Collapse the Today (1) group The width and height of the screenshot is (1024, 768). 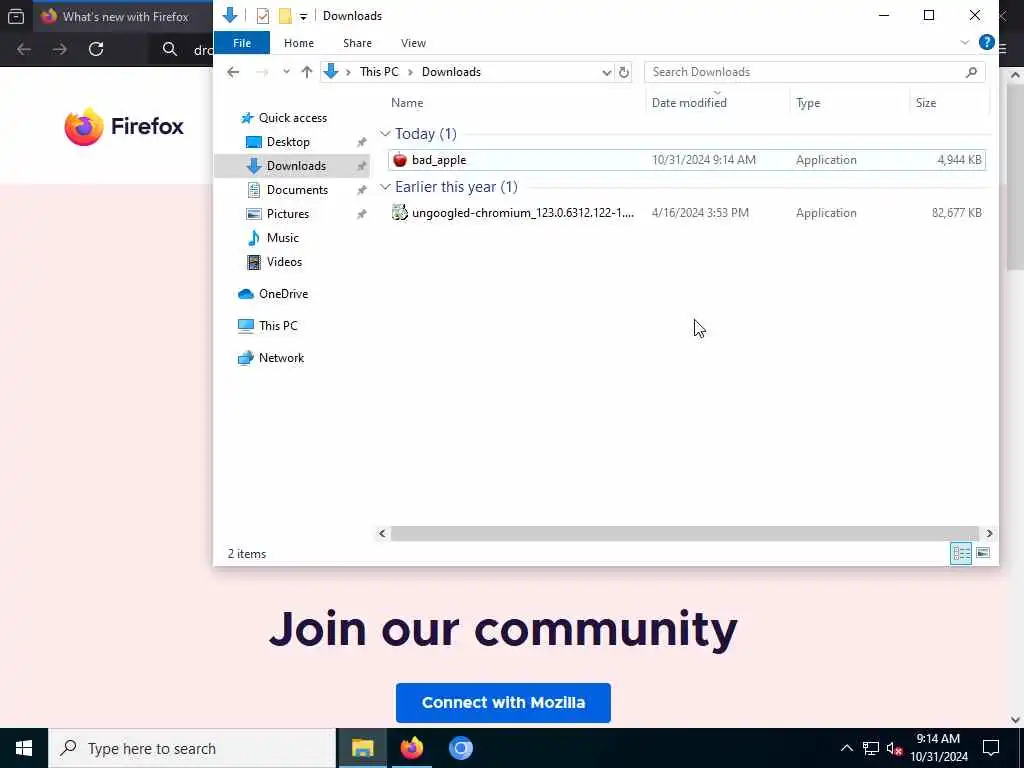[x=385, y=134]
